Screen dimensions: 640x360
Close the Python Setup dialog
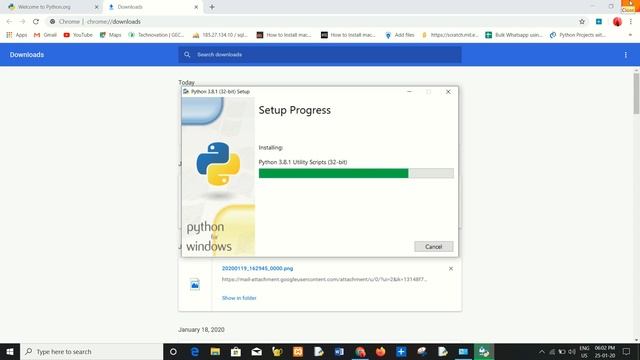[x=448, y=92]
